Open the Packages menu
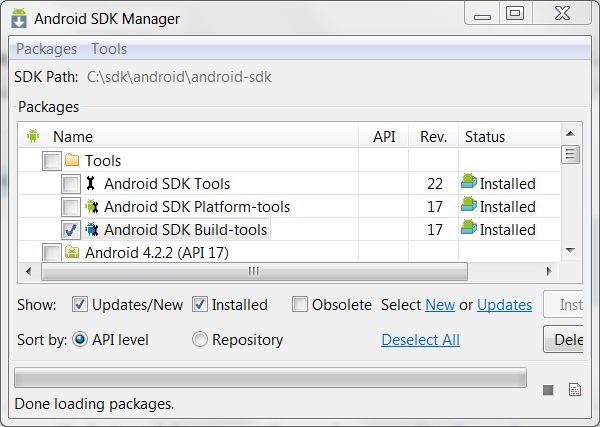600x427 pixels. pos(47,49)
